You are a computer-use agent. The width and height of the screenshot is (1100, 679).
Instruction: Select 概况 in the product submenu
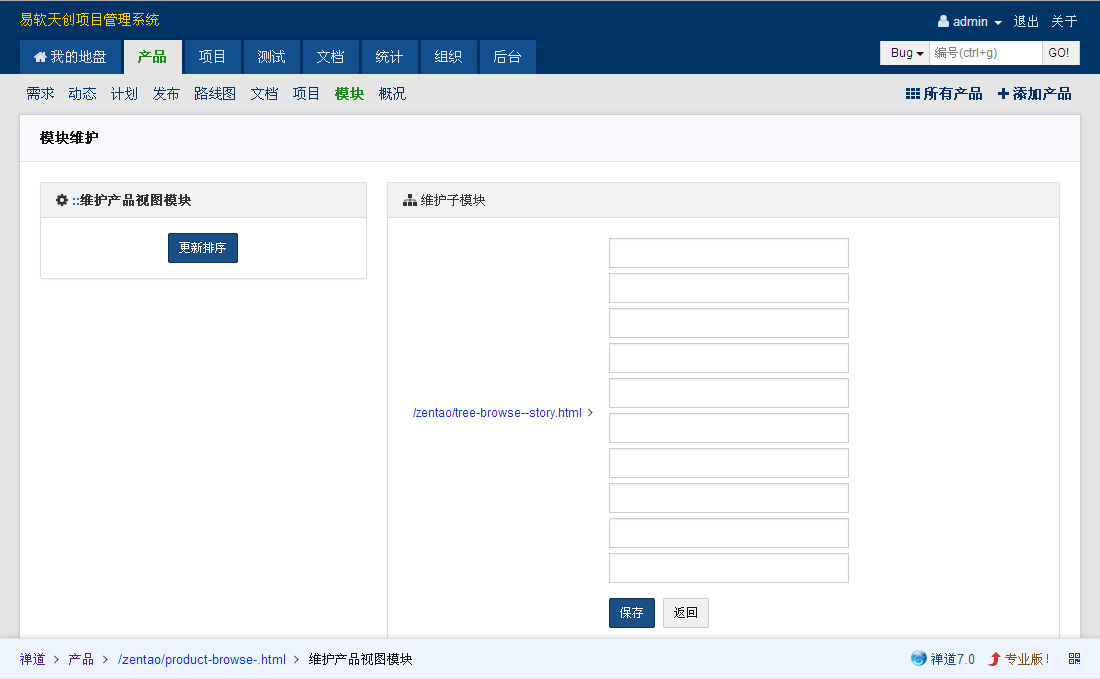coord(392,93)
